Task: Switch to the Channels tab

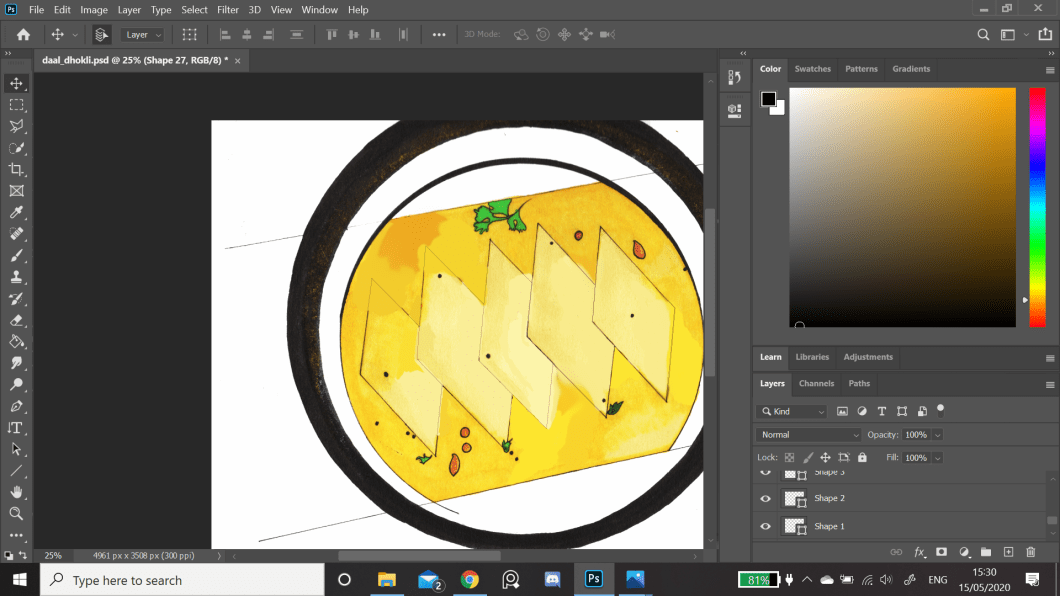Action: pyautogui.click(x=816, y=383)
